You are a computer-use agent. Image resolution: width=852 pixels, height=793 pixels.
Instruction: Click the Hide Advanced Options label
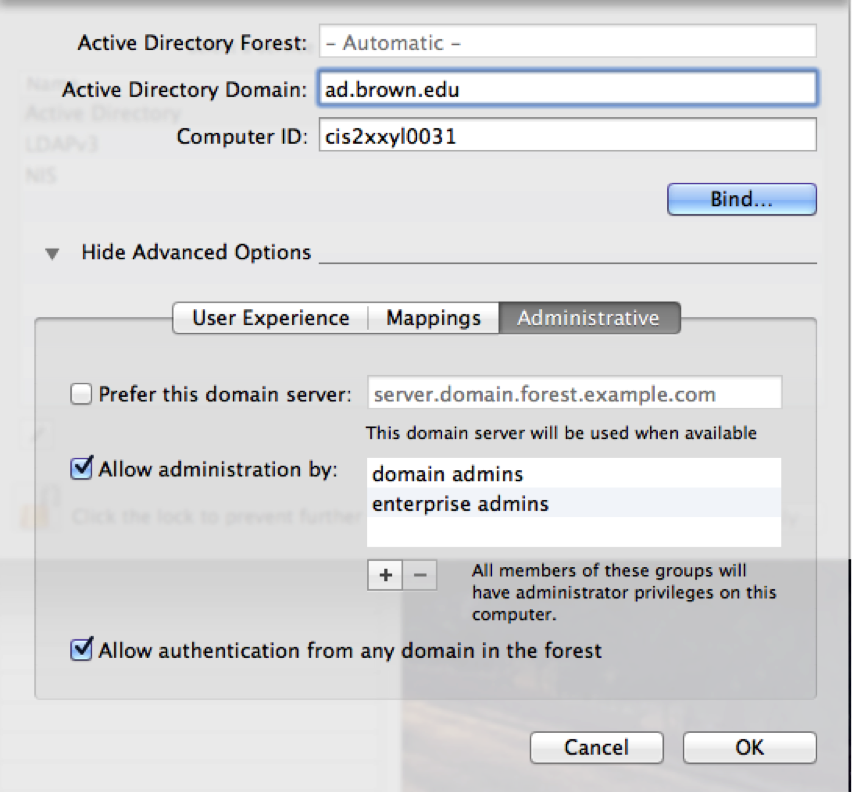(x=196, y=253)
